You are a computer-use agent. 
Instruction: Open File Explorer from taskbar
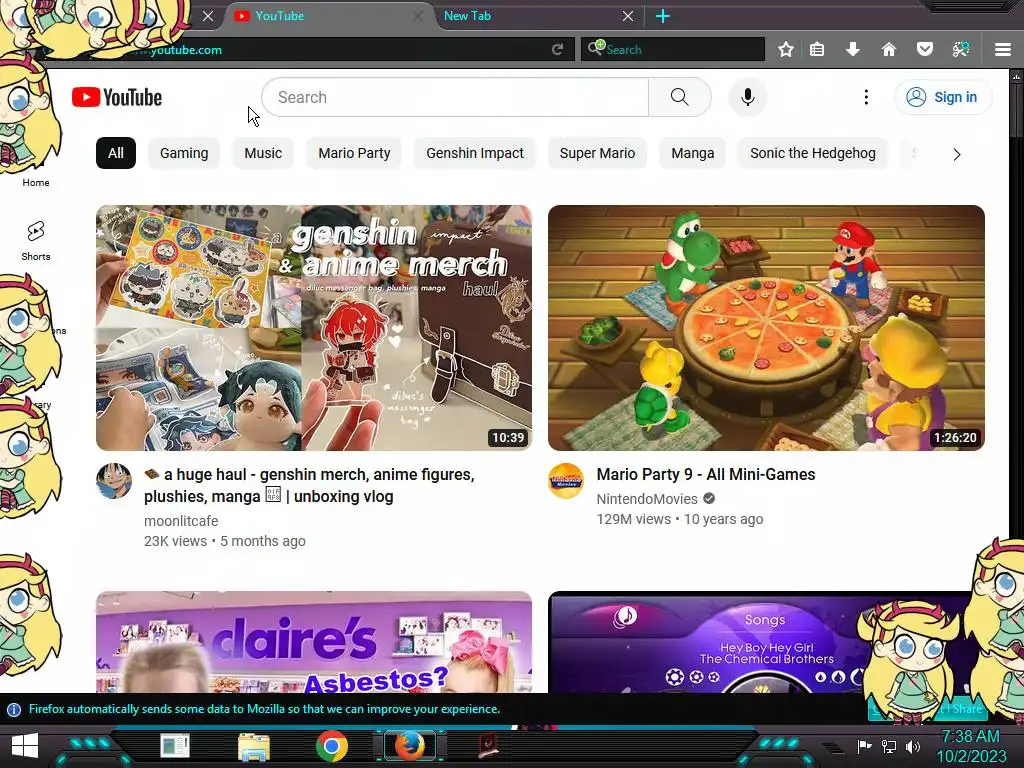pyautogui.click(x=254, y=747)
